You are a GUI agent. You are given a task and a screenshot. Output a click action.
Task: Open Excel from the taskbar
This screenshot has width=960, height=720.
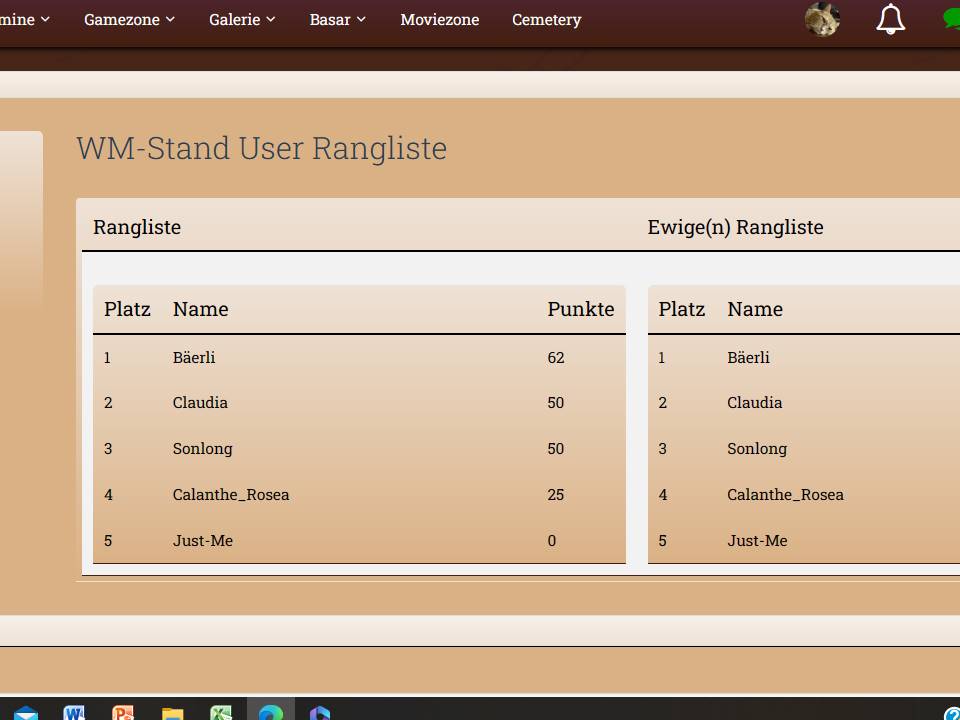221,712
